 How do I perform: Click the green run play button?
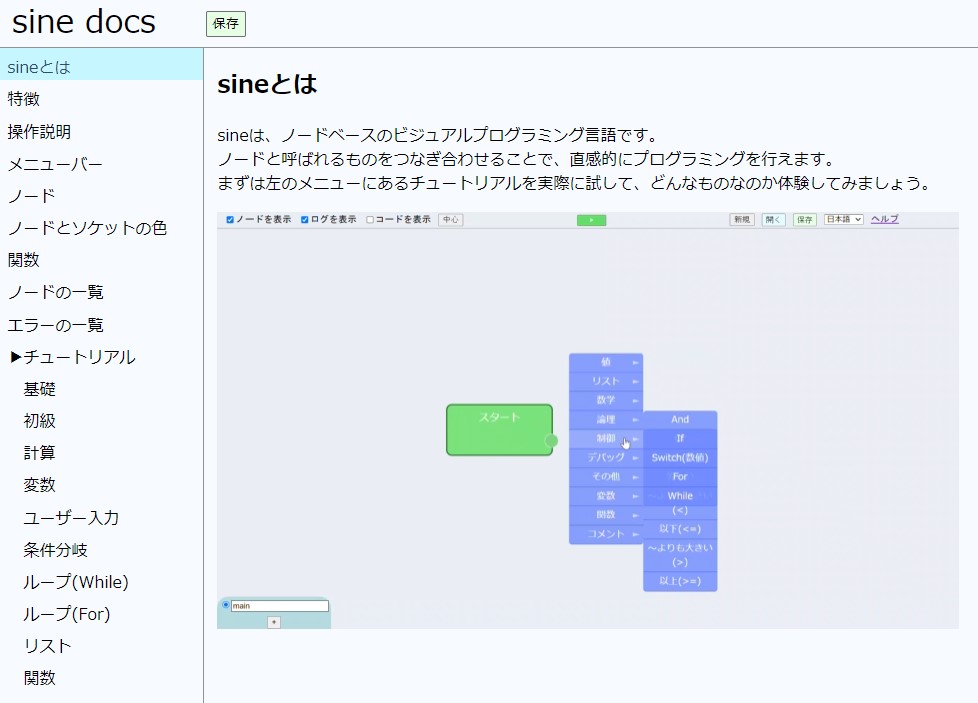[591, 220]
